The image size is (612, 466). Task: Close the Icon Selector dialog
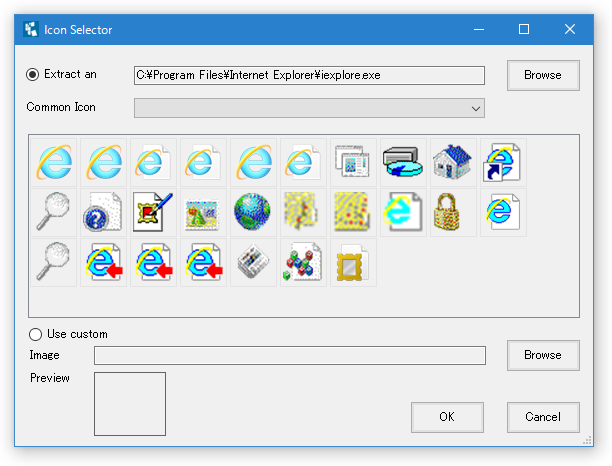[x=570, y=29]
